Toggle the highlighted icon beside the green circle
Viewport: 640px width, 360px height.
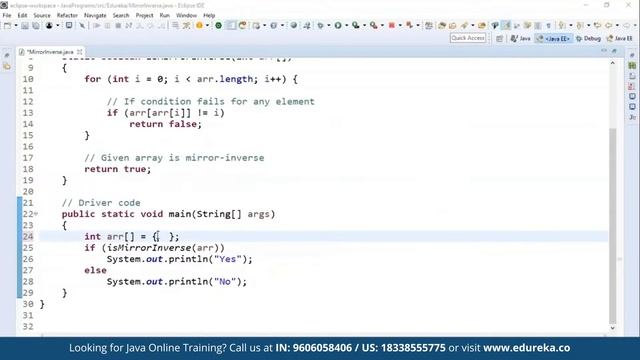pos(231,26)
